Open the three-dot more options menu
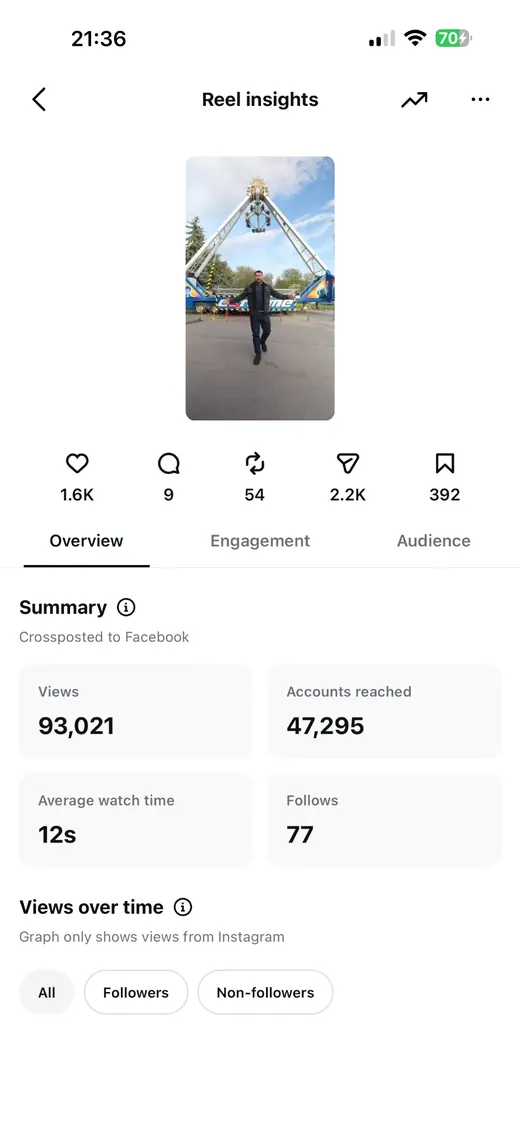Image resolution: width=520 pixels, height=1130 pixels. (480, 99)
